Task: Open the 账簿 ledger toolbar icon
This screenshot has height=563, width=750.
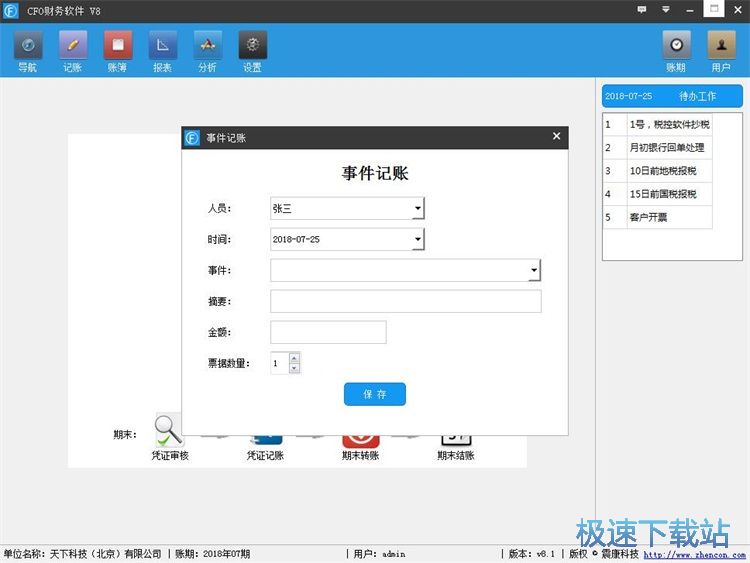Action: coord(118,51)
